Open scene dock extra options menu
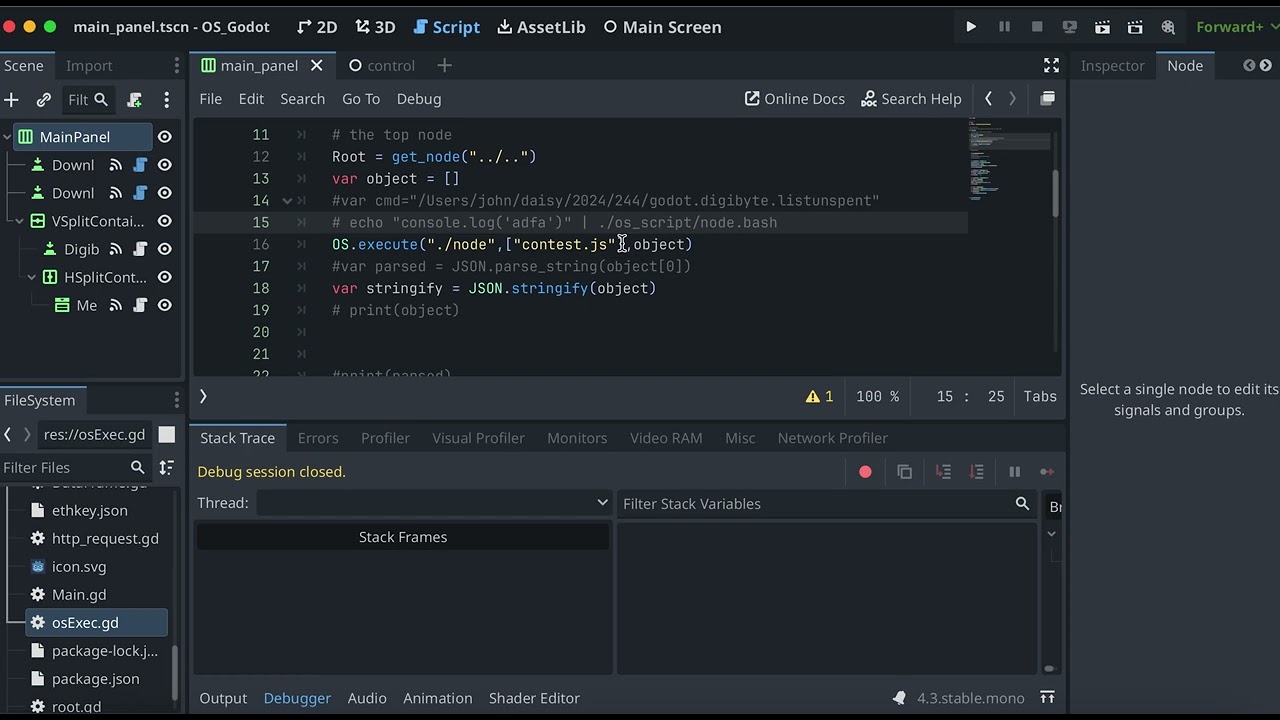Screen dimensions: 1280x720 tap(166, 99)
